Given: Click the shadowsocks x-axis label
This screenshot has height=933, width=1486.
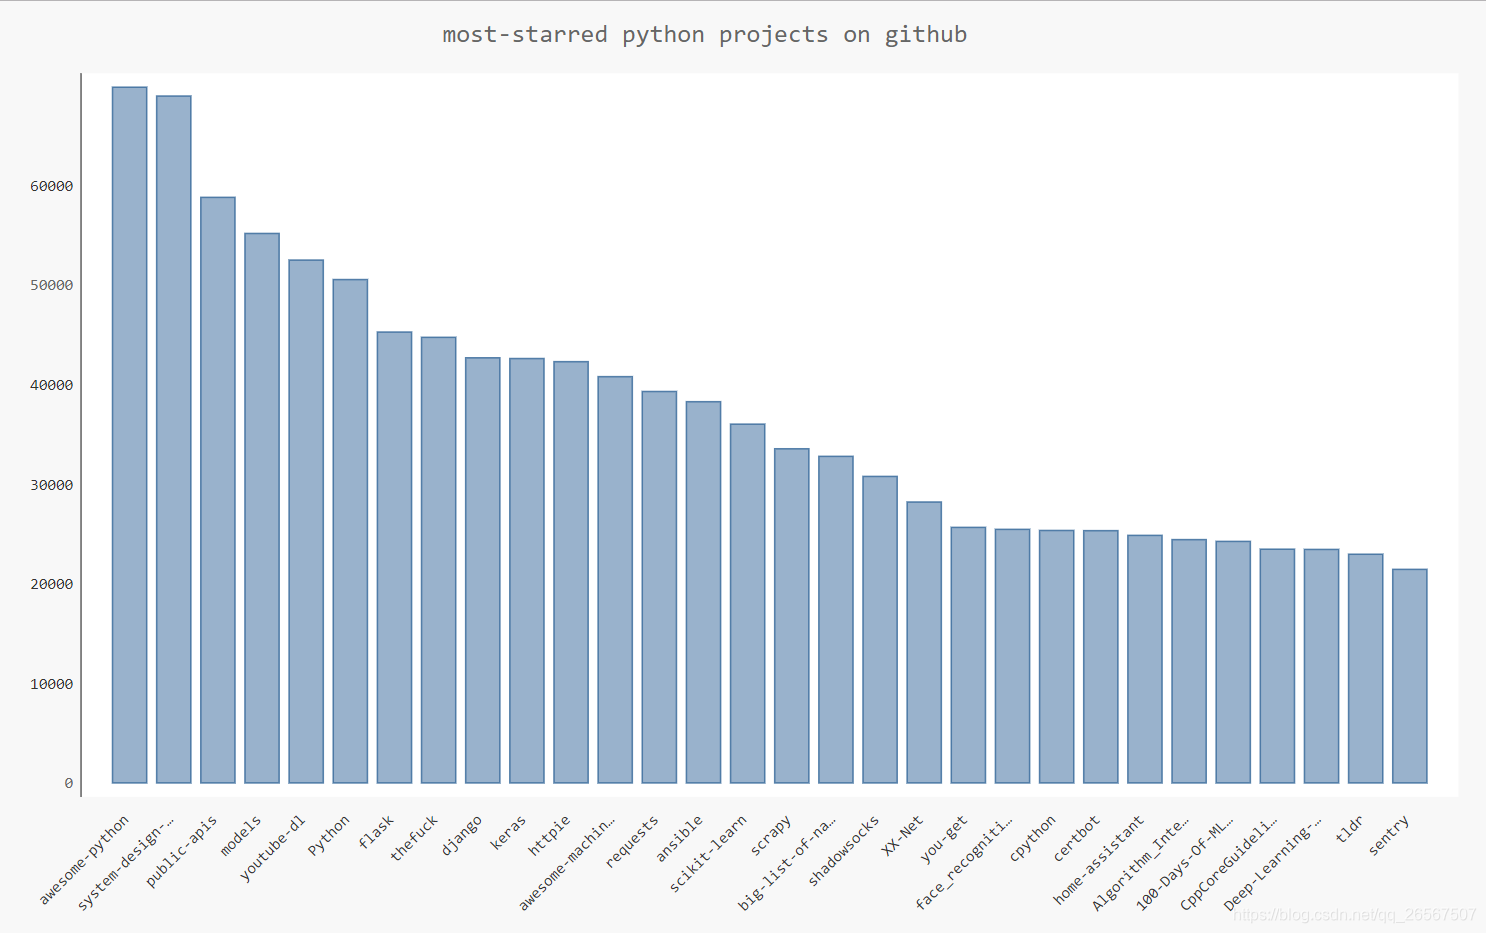Looking at the screenshot, I should click(843, 850).
